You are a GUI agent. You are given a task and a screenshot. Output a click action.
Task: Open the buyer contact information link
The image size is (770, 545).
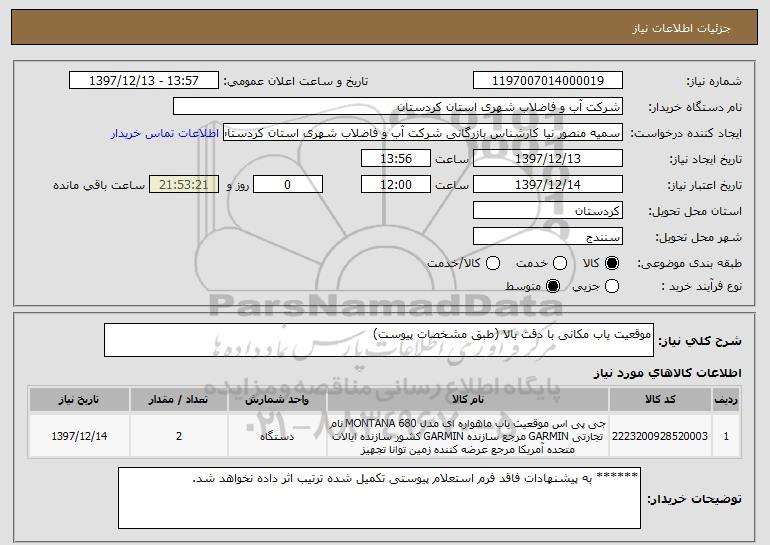(x=165, y=133)
